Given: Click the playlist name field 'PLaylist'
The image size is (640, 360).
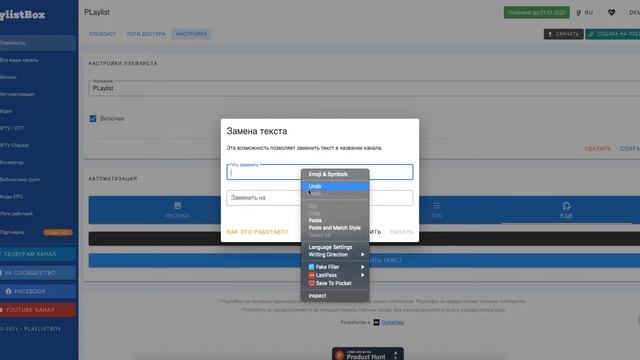Looking at the screenshot, I should 364,88.
